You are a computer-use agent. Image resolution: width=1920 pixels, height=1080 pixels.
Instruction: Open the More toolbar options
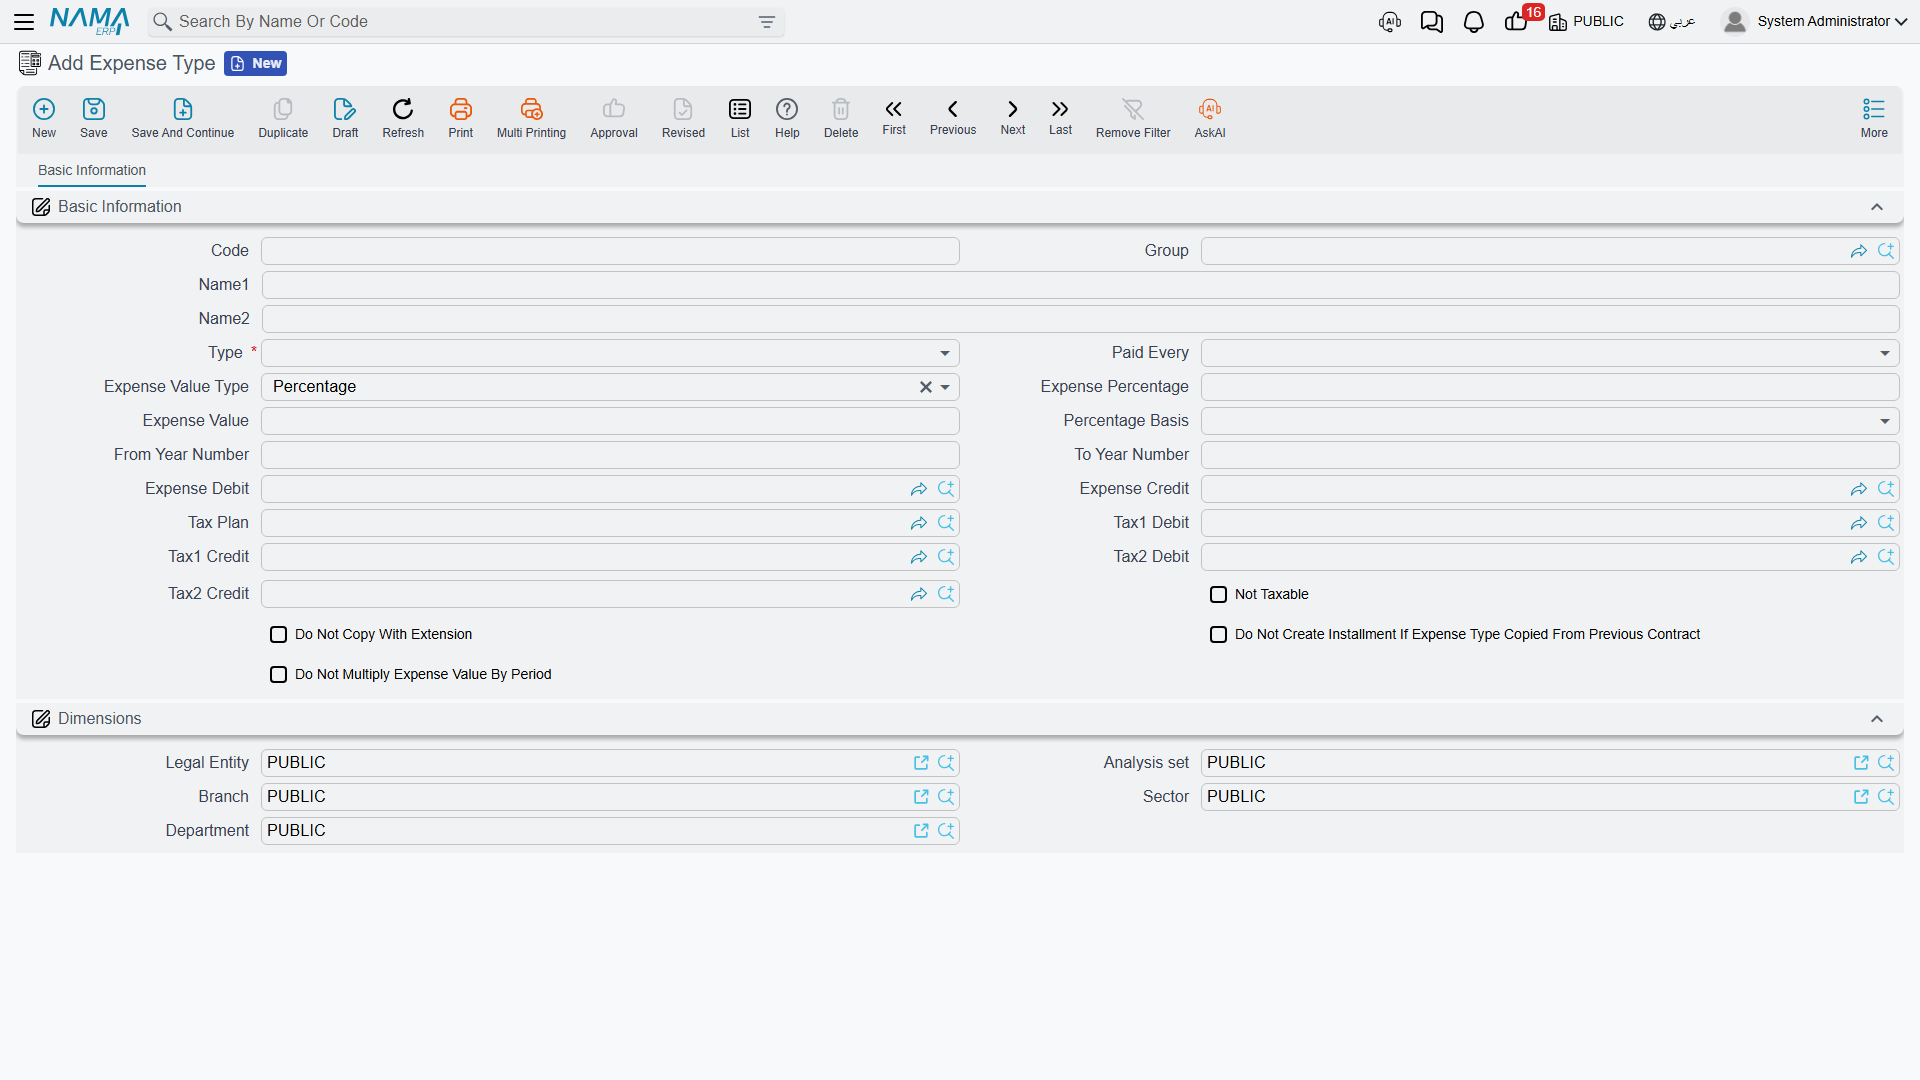1874,118
